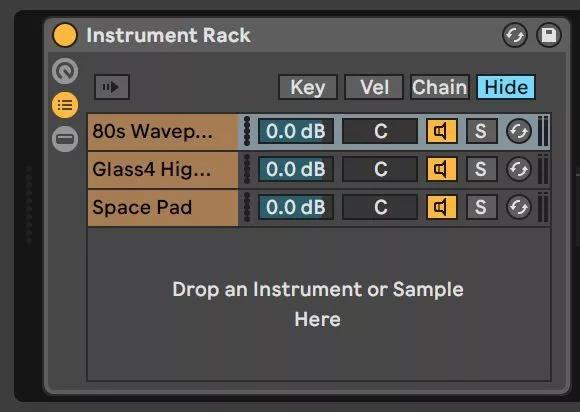Click the 80s Wavep chain pan control
Screen dimensions: 580x412
[380, 131]
